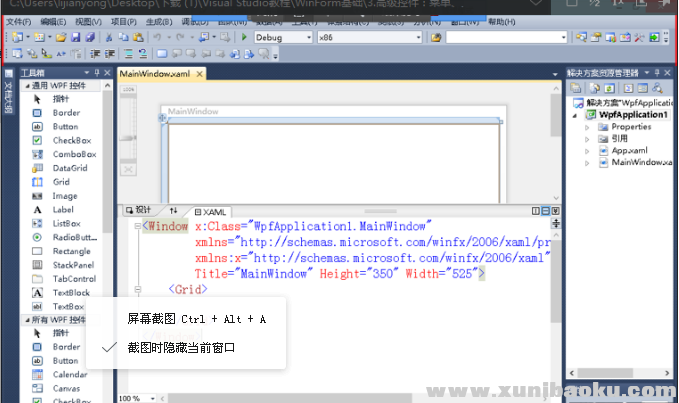Click 屏幕截图 Ctrl + Alt + A

pos(196,318)
